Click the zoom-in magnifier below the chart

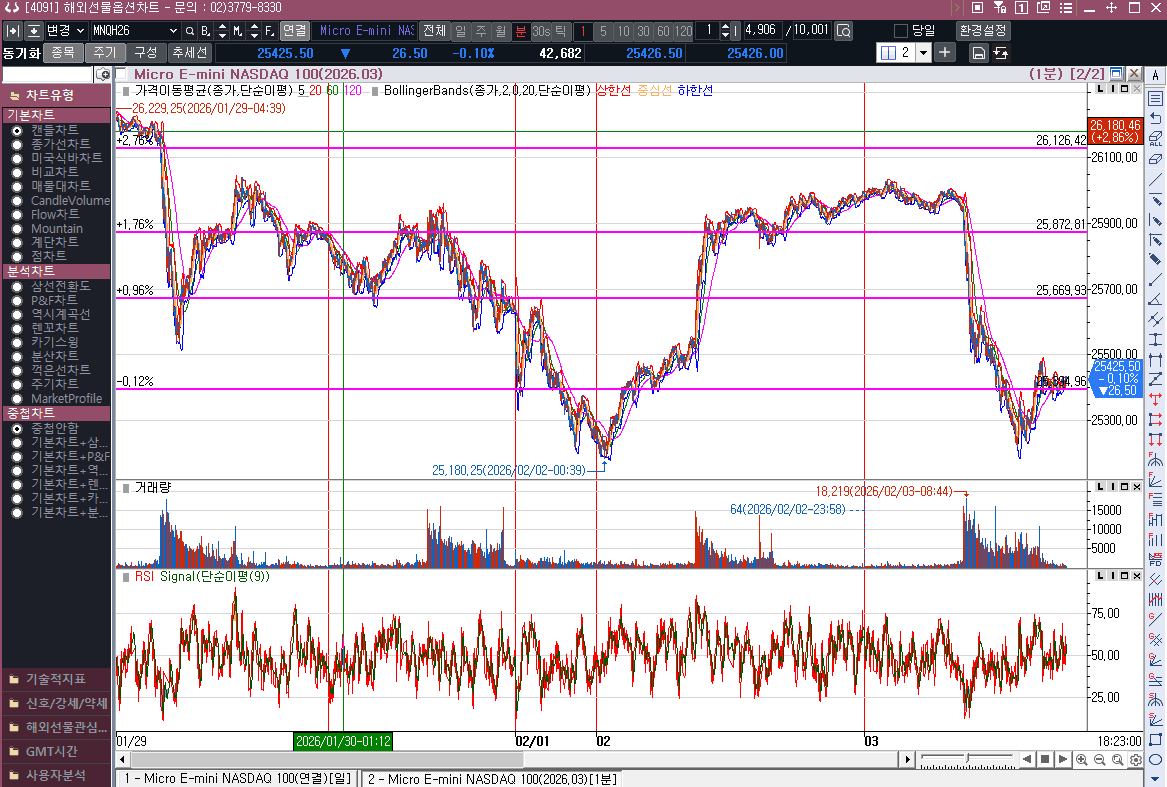pos(1081,760)
